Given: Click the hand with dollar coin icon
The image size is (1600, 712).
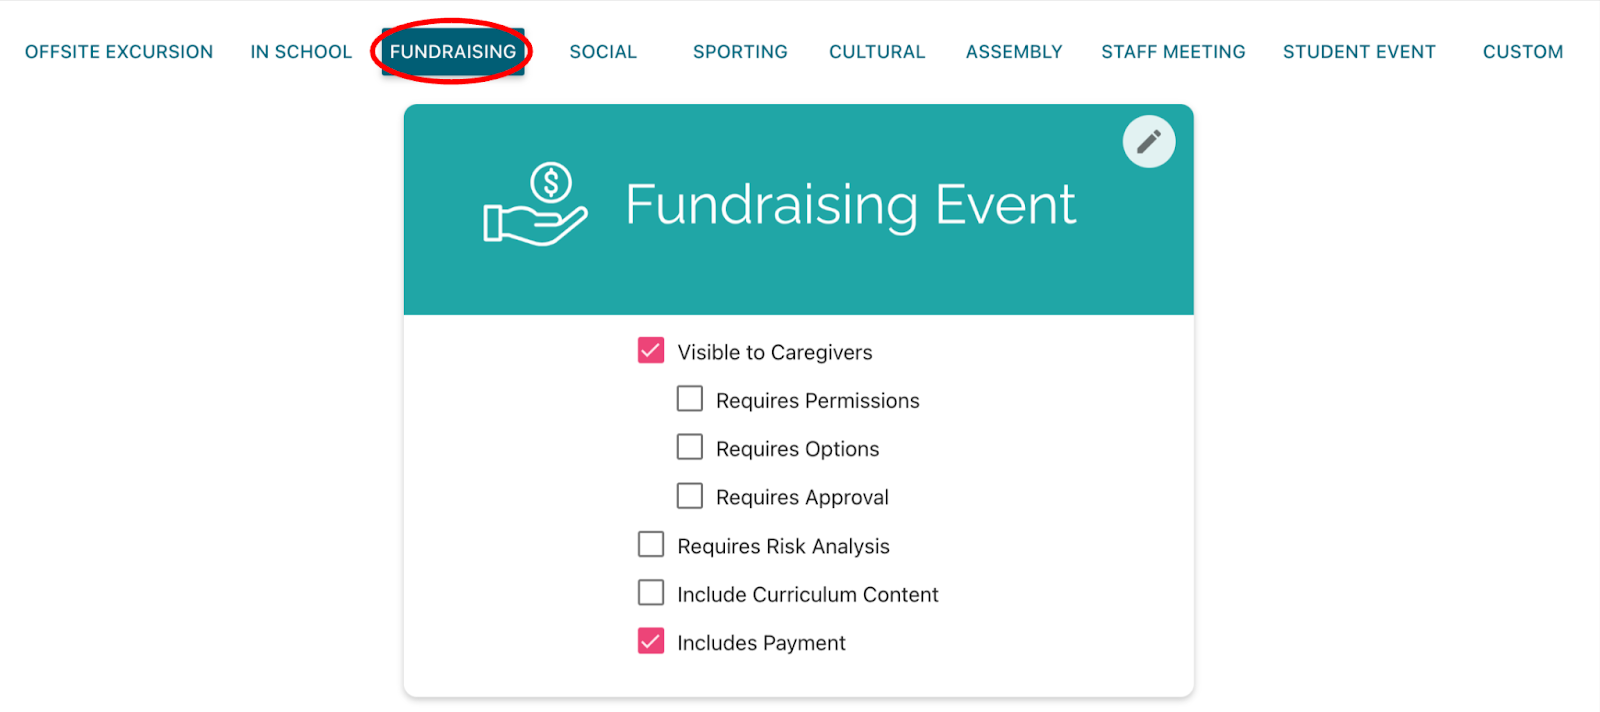Looking at the screenshot, I should coord(536,205).
